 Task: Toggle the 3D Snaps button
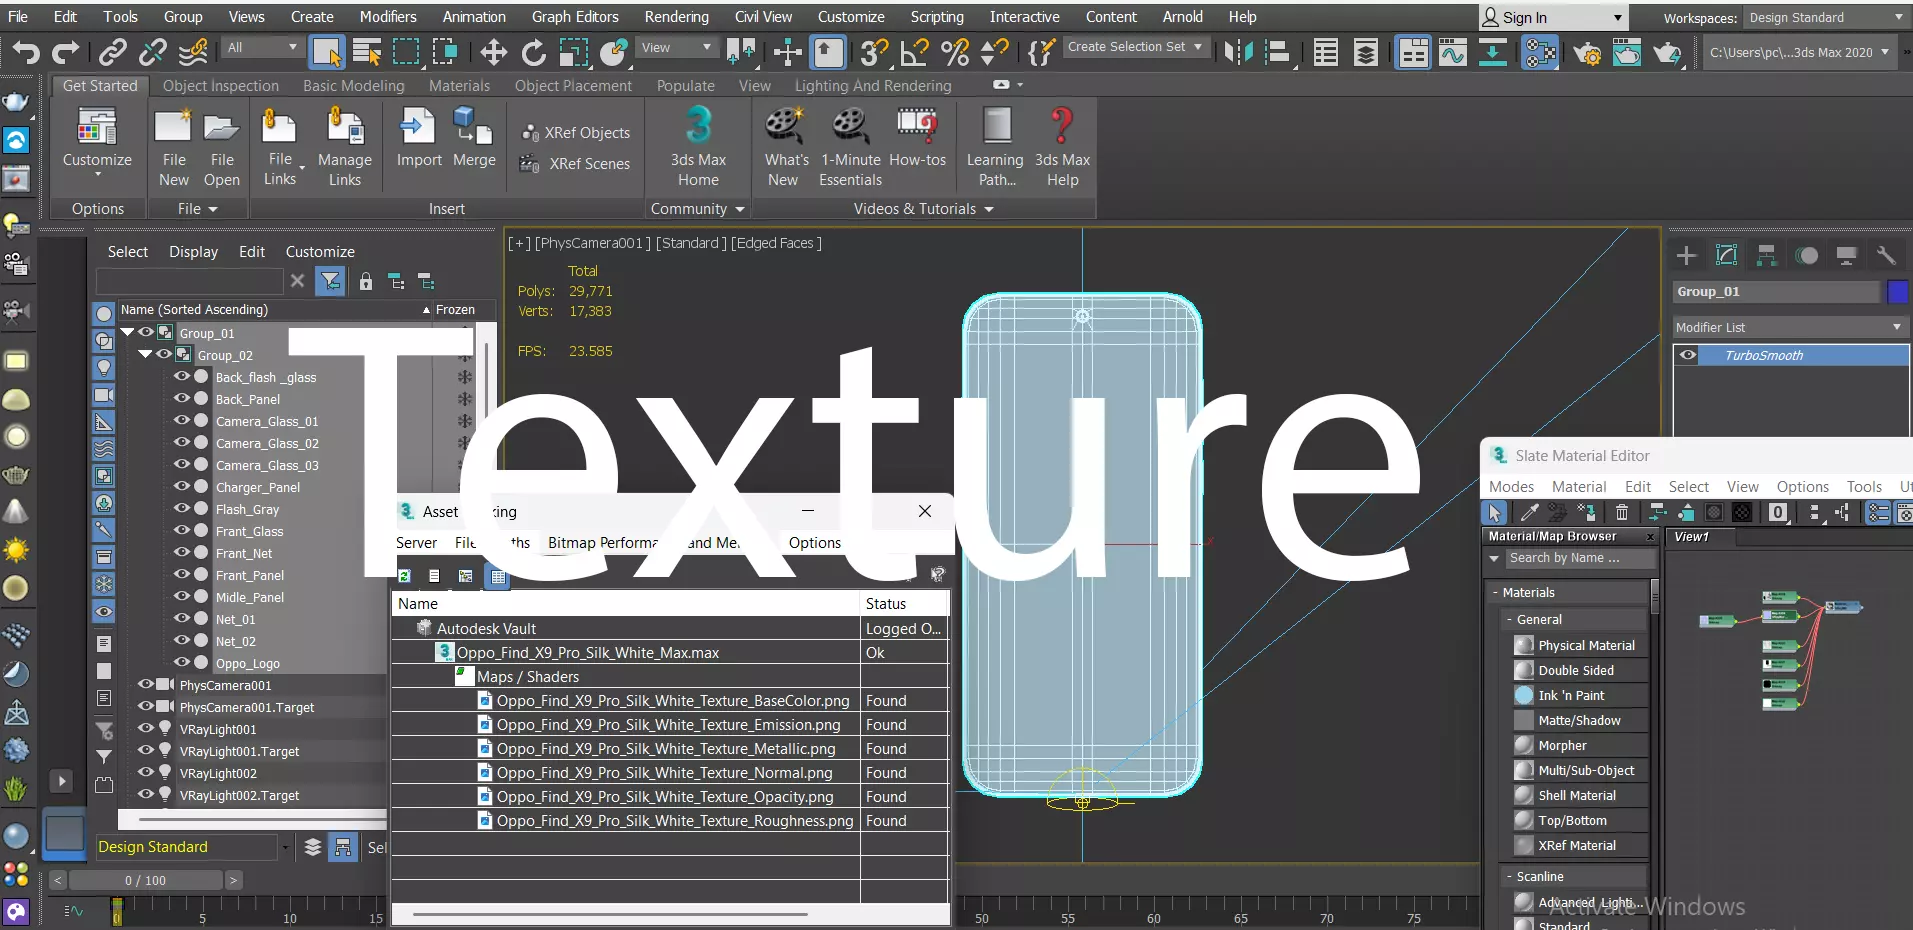[873, 51]
